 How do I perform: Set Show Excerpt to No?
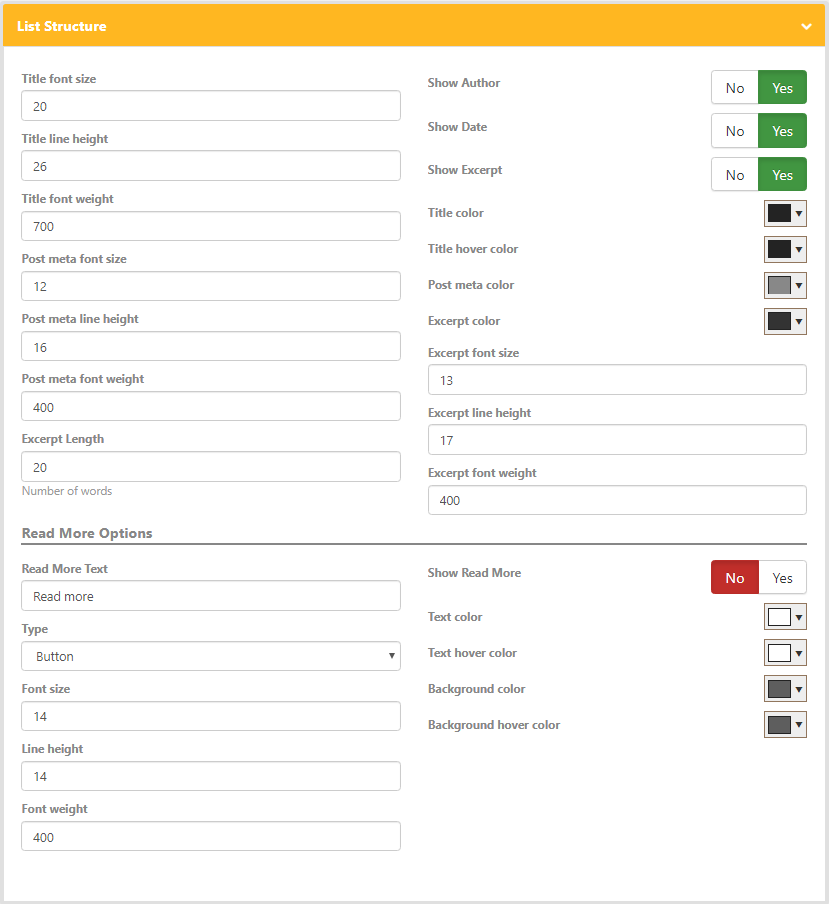click(x=734, y=175)
